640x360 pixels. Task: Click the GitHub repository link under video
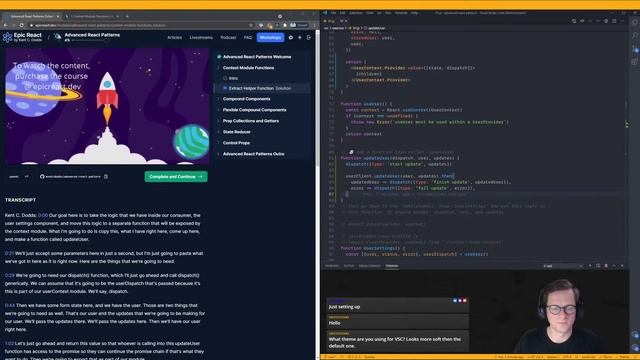coord(70,176)
